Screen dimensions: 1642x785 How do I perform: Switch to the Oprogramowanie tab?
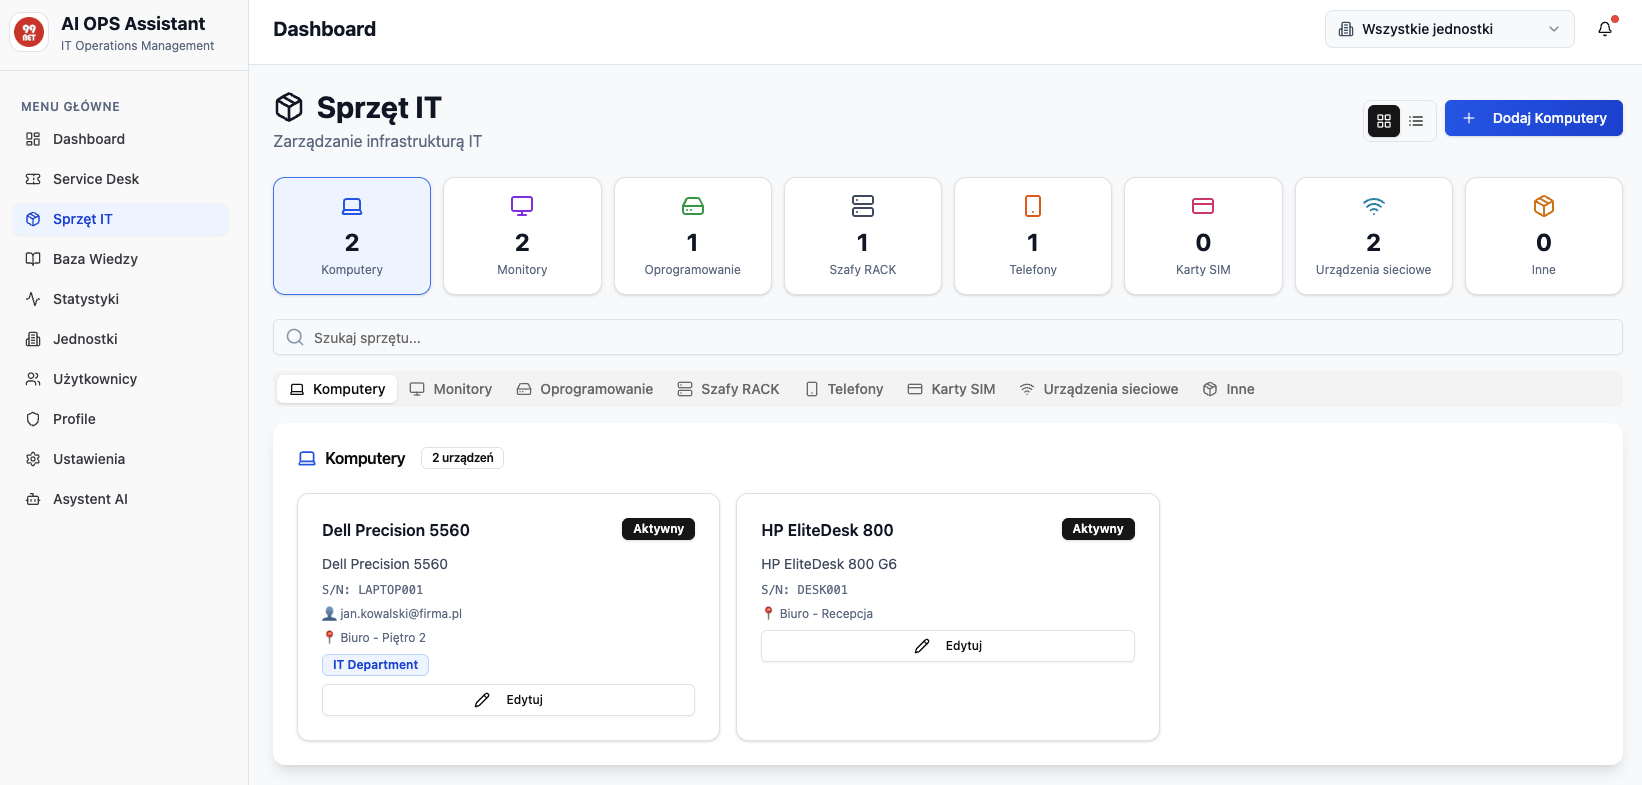pos(585,389)
